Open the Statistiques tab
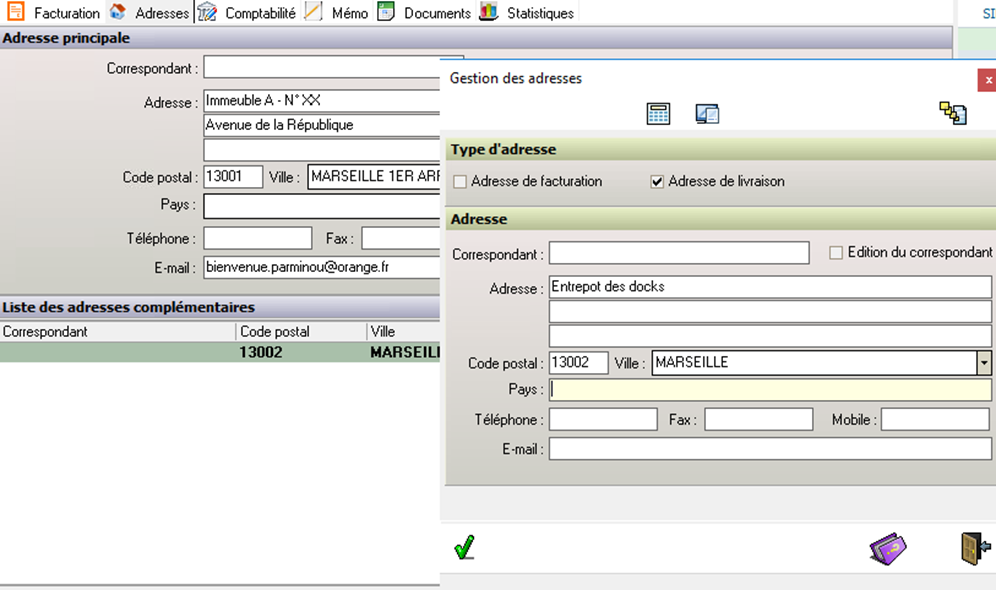The height and width of the screenshot is (590, 996). [540, 13]
